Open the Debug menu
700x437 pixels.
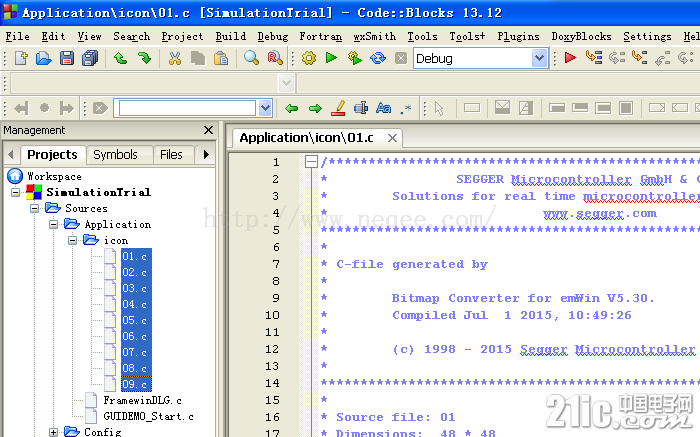(273, 36)
